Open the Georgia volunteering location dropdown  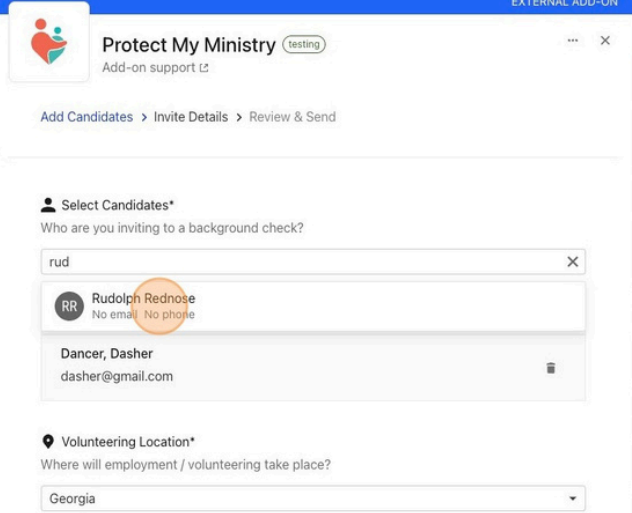click(x=313, y=498)
